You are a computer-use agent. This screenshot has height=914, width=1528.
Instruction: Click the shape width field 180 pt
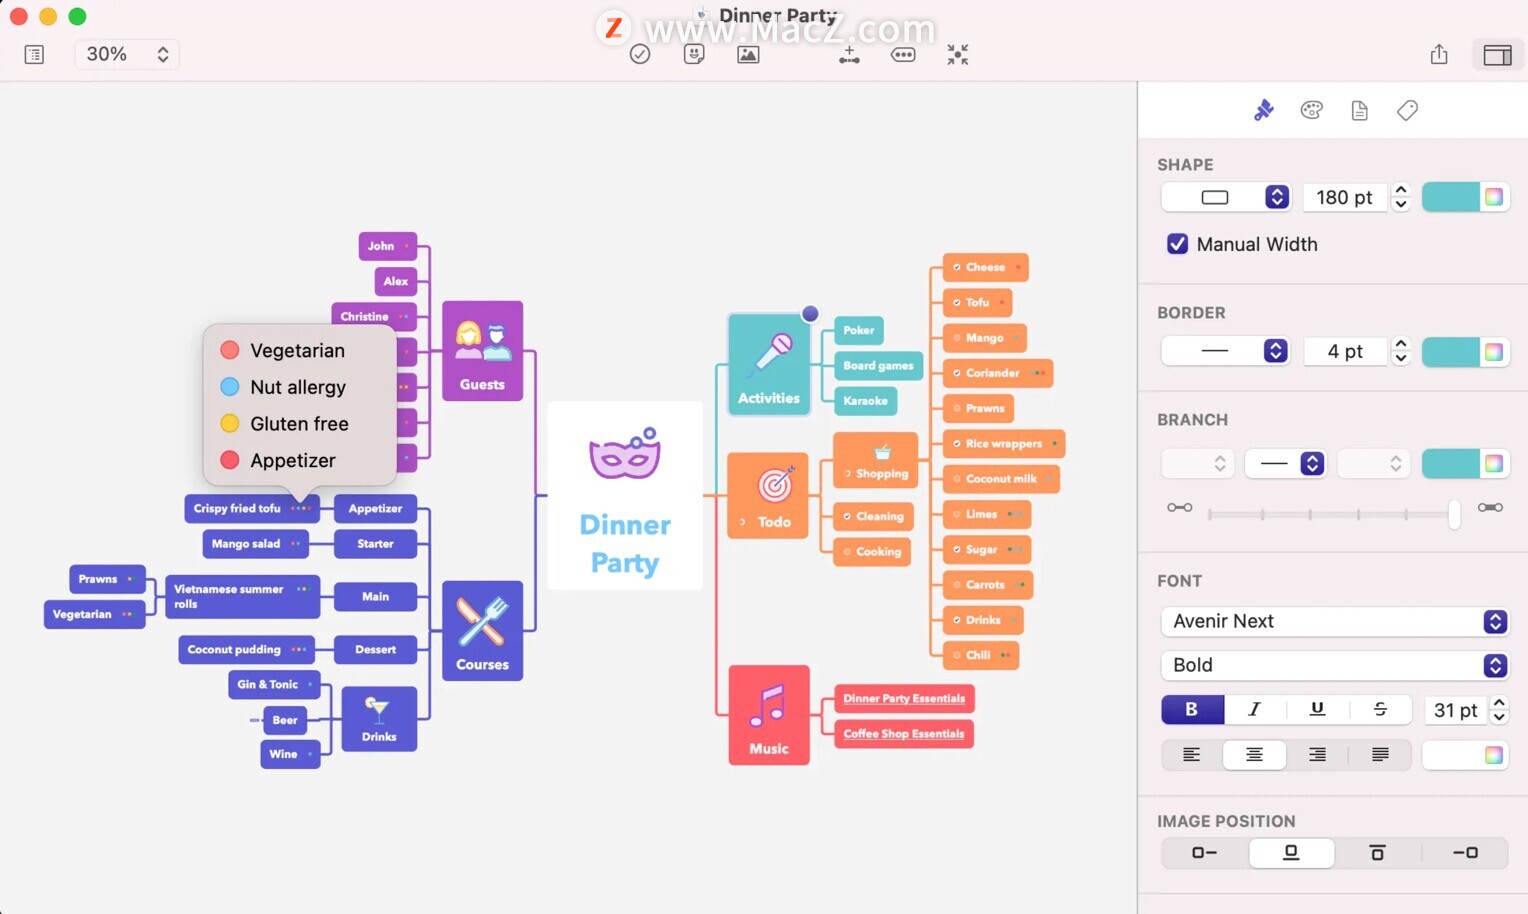click(1345, 197)
